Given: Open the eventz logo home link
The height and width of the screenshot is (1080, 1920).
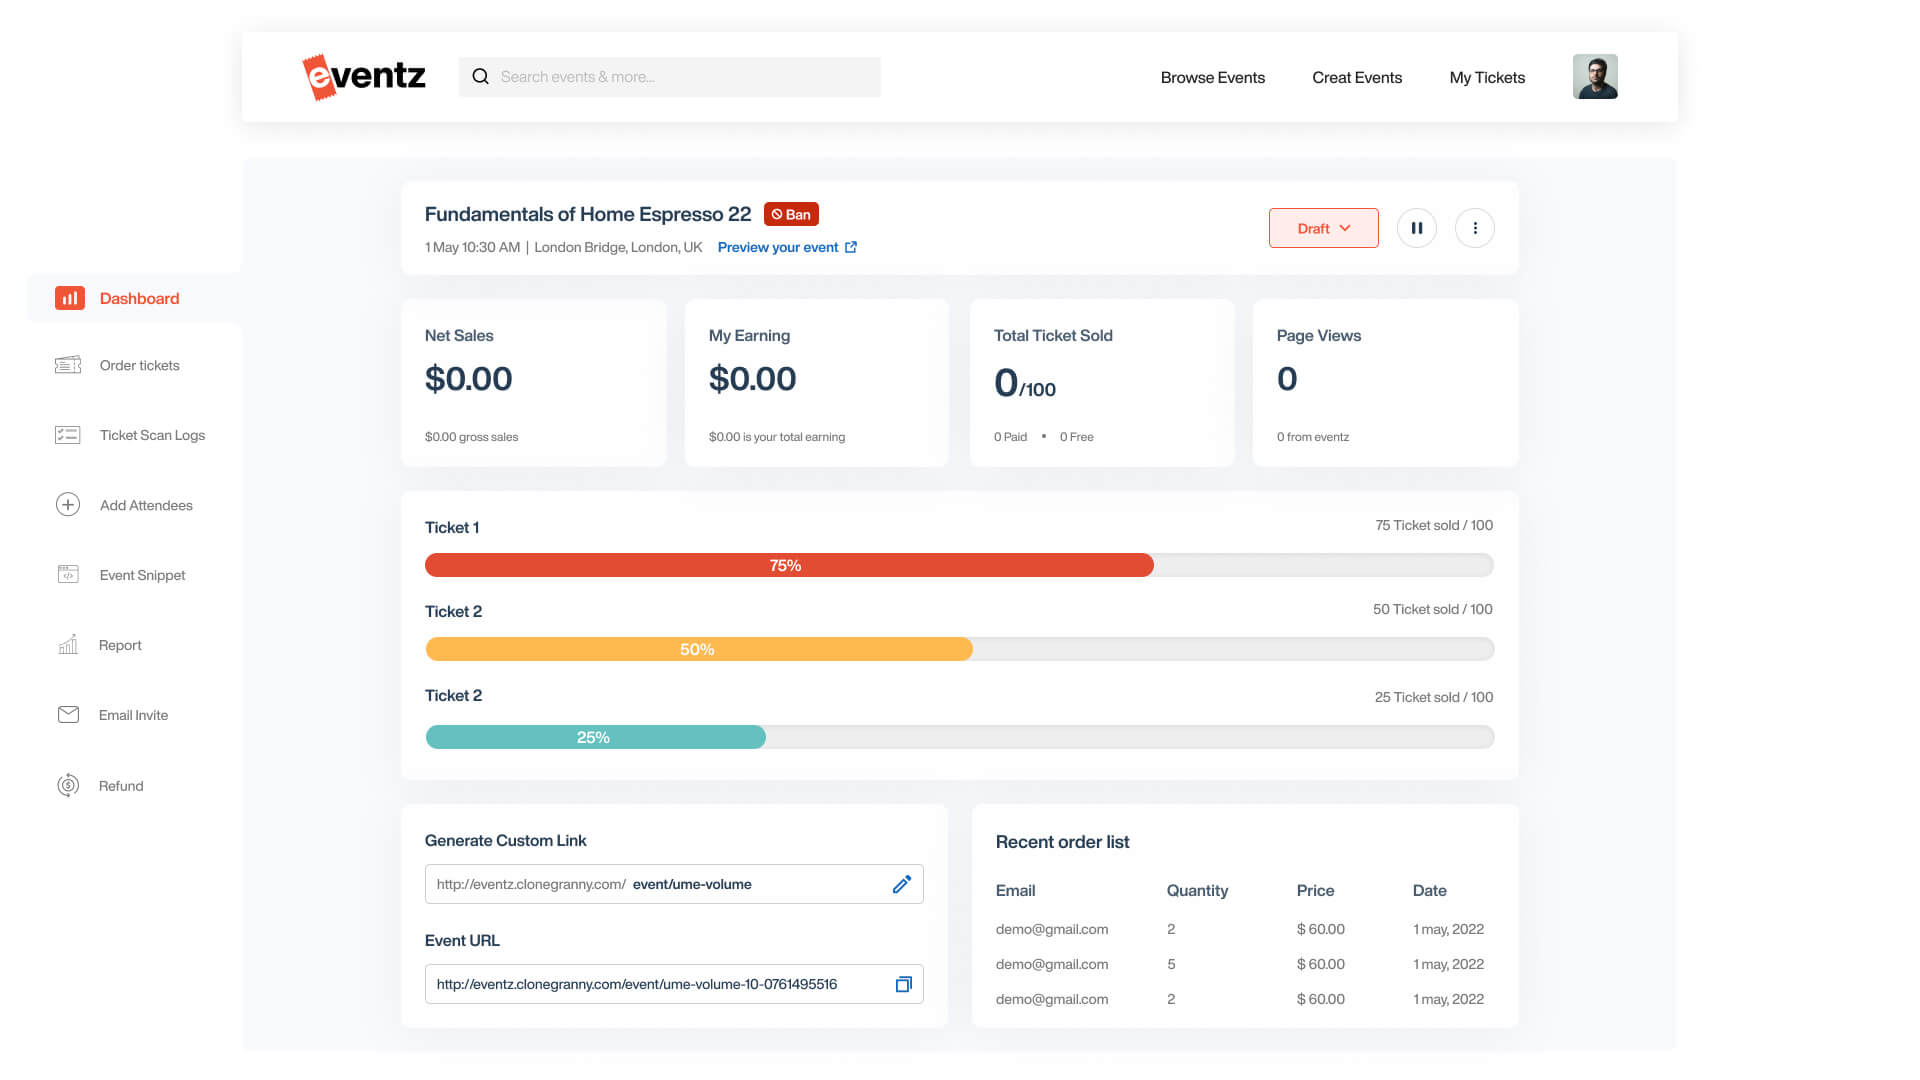Looking at the screenshot, I should click(363, 76).
